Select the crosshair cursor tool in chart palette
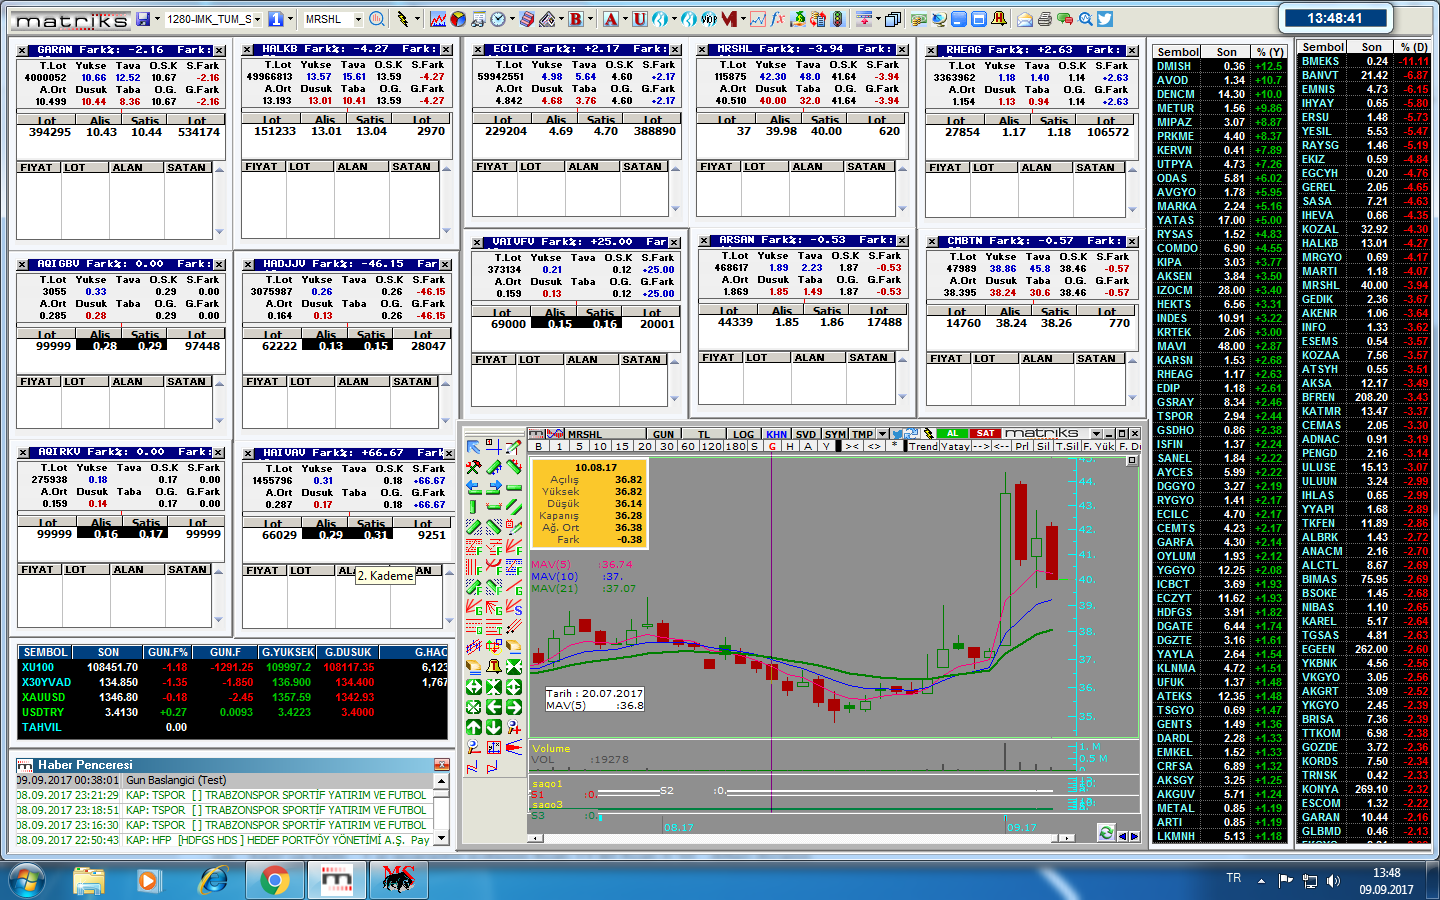This screenshot has width=1440, height=900. 494,447
